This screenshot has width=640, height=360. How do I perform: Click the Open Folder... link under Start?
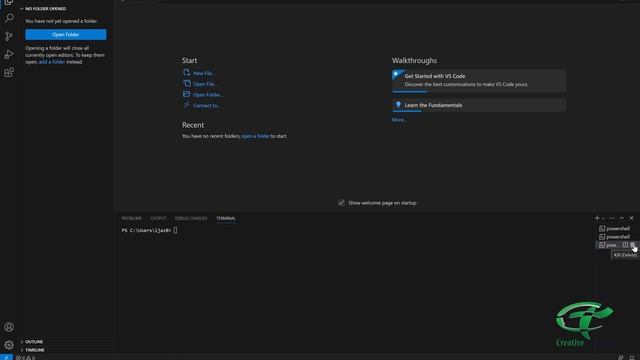pos(208,95)
